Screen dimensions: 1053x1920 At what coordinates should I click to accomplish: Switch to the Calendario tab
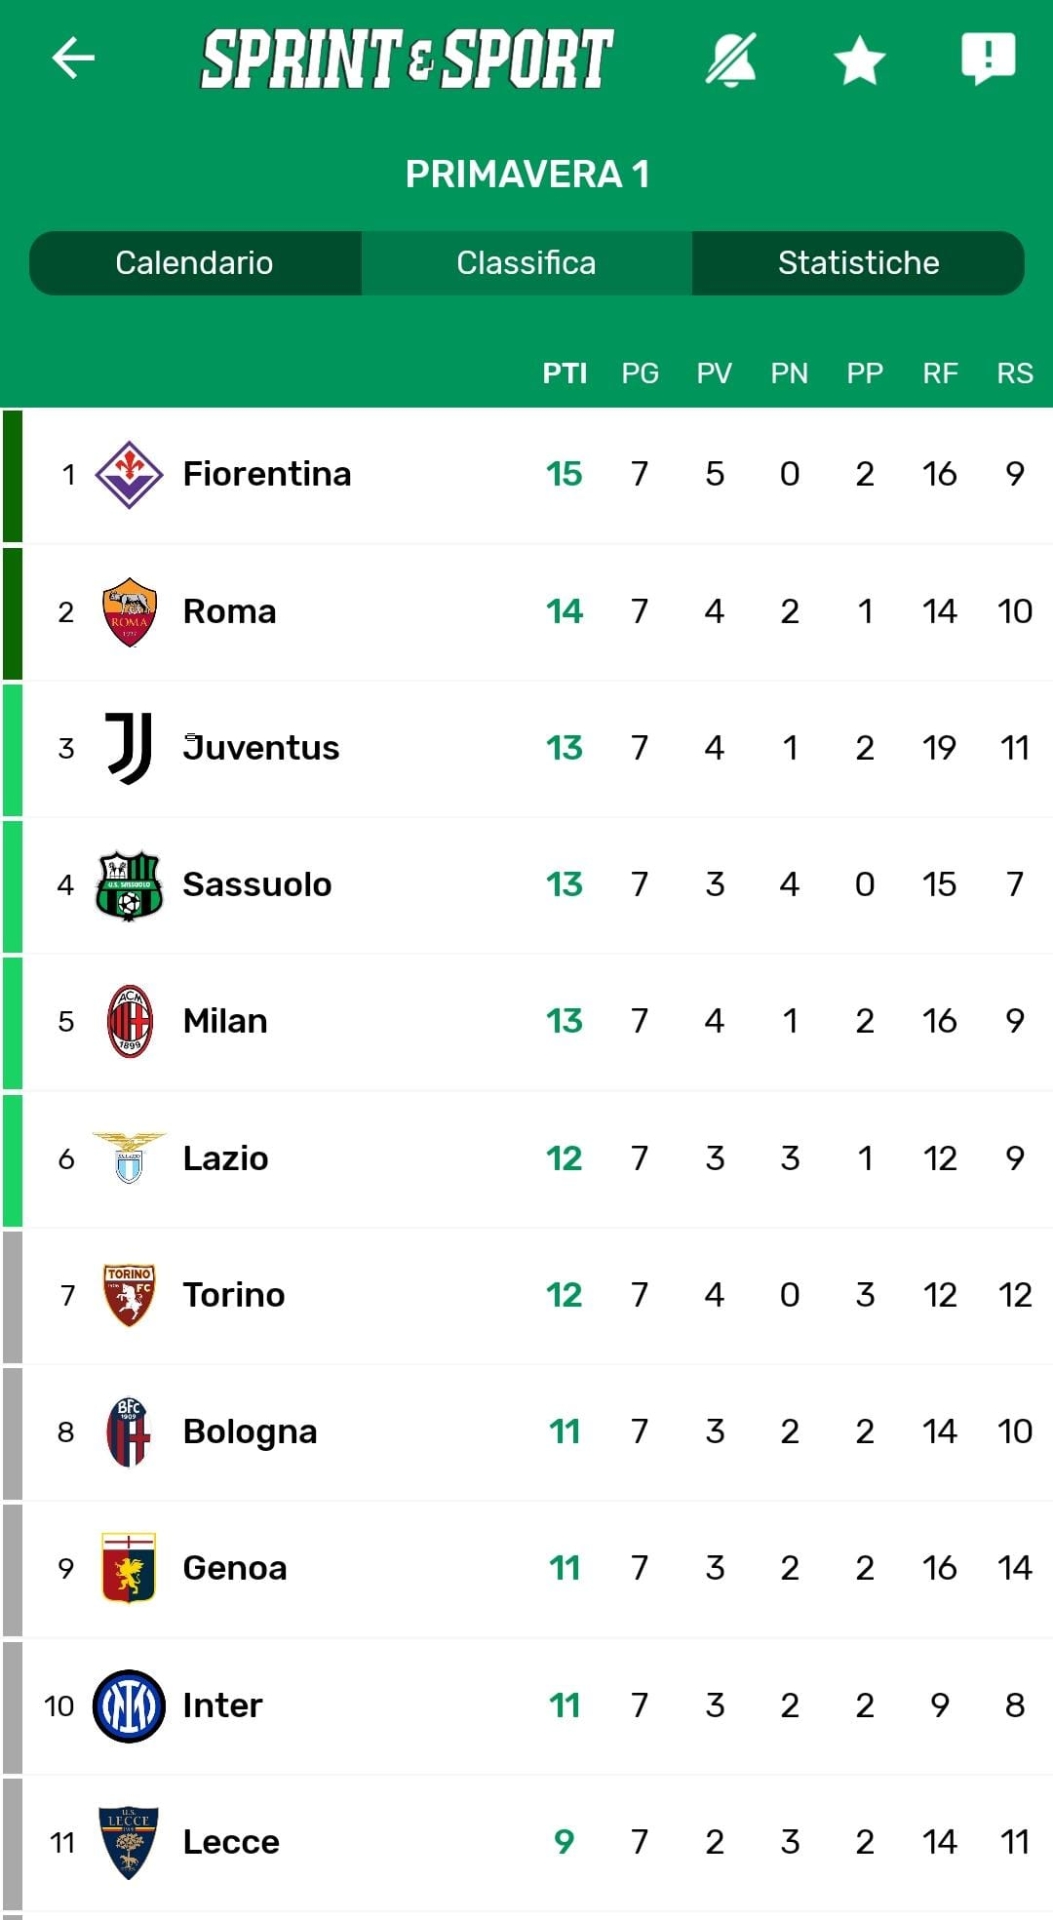[x=195, y=263]
